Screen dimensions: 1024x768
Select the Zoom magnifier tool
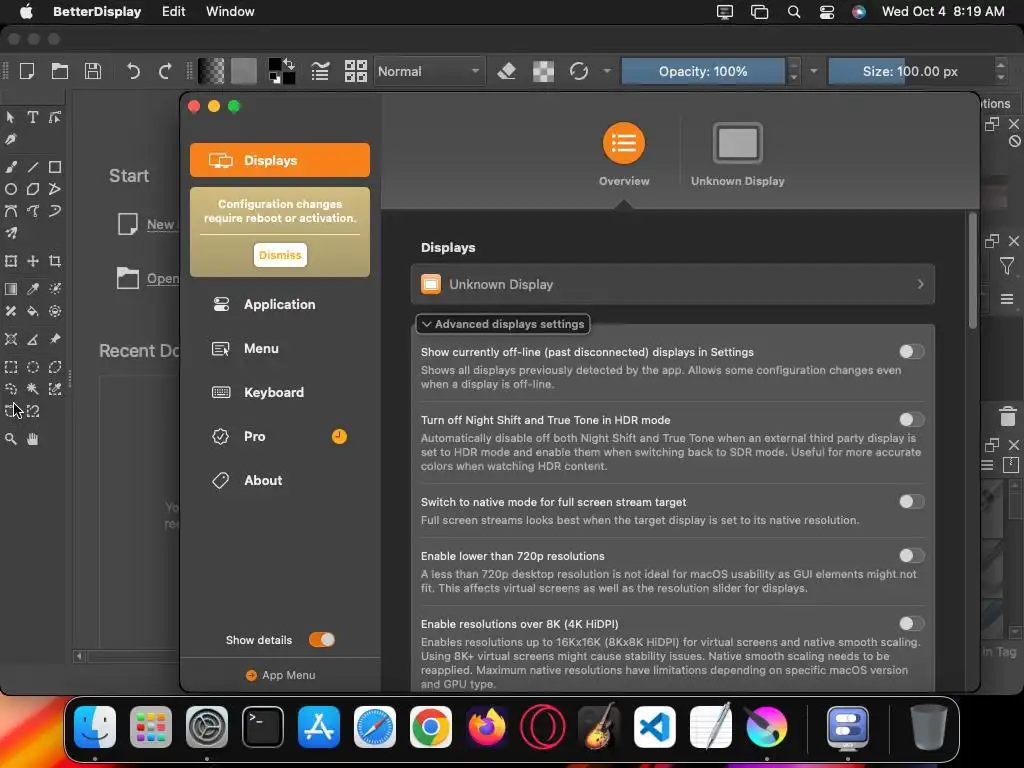(x=10, y=440)
